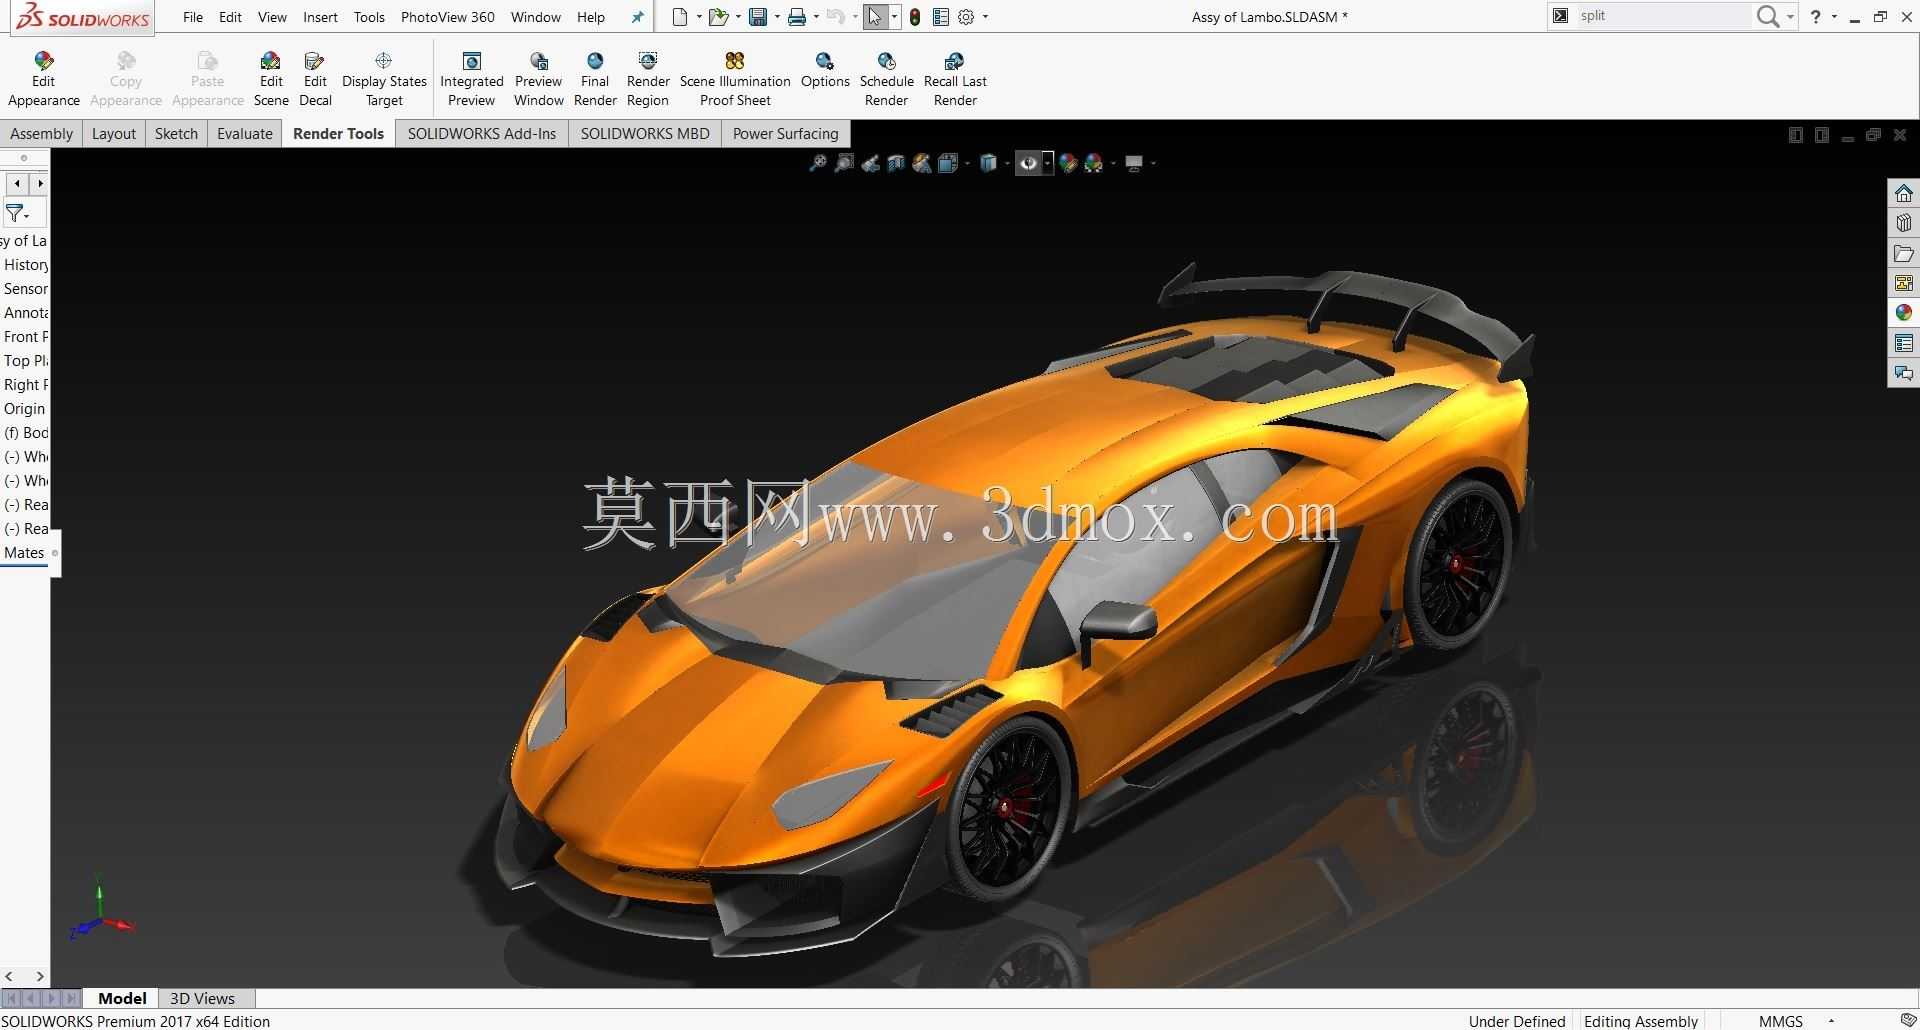
Task: Click the Rebuild traffic light icon
Action: [x=915, y=17]
